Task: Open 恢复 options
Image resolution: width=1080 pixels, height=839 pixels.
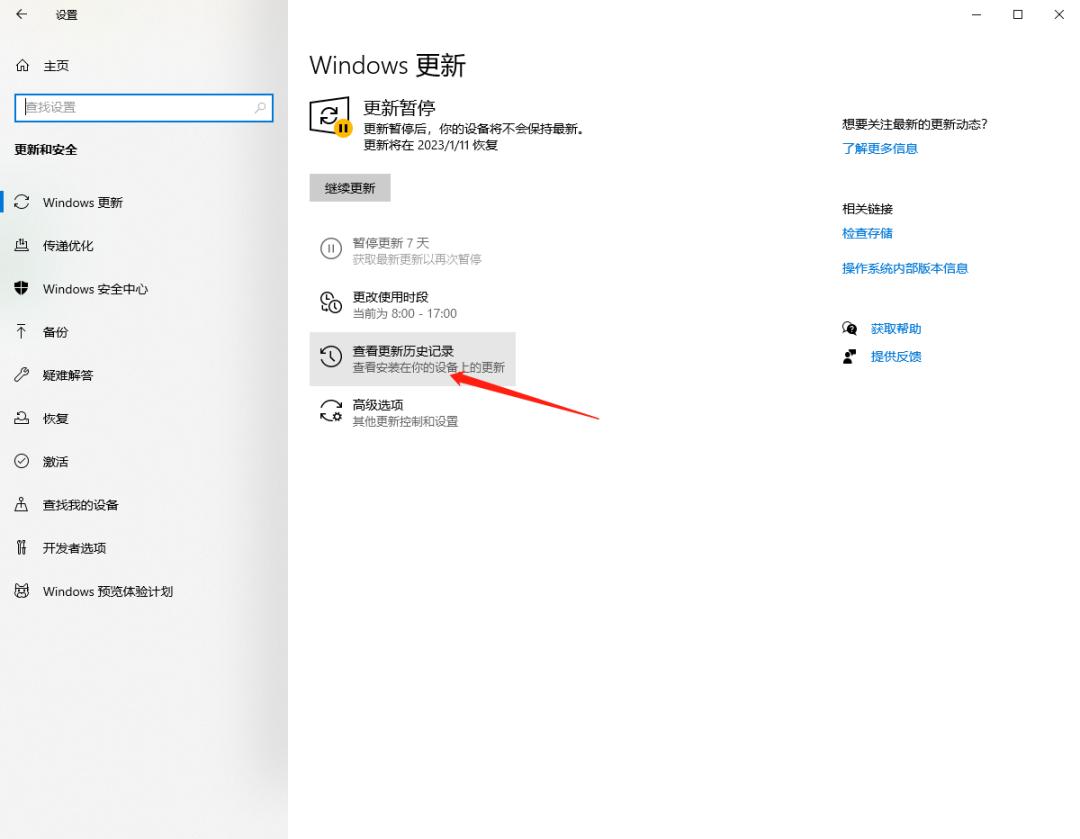Action: tap(54, 418)
